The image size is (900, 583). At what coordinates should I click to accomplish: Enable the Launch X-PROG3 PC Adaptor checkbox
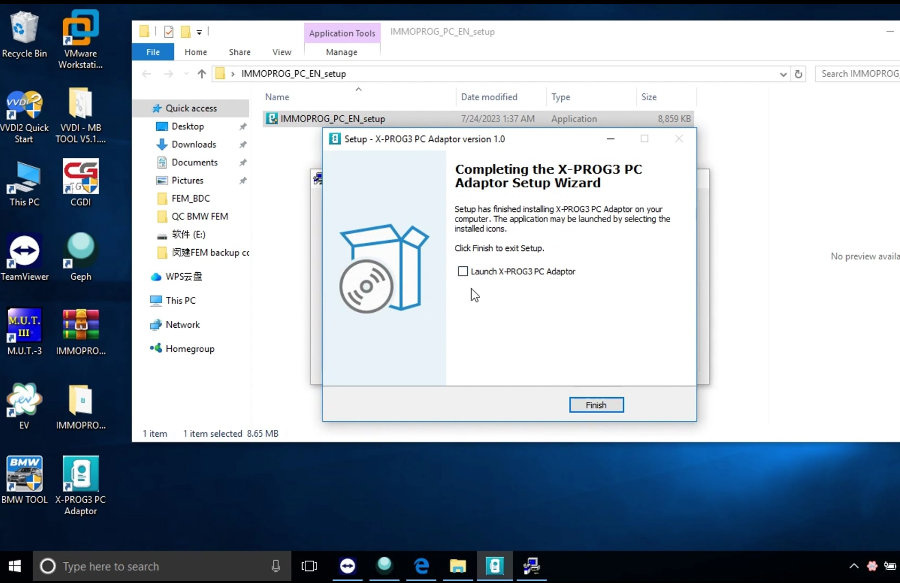463,271
